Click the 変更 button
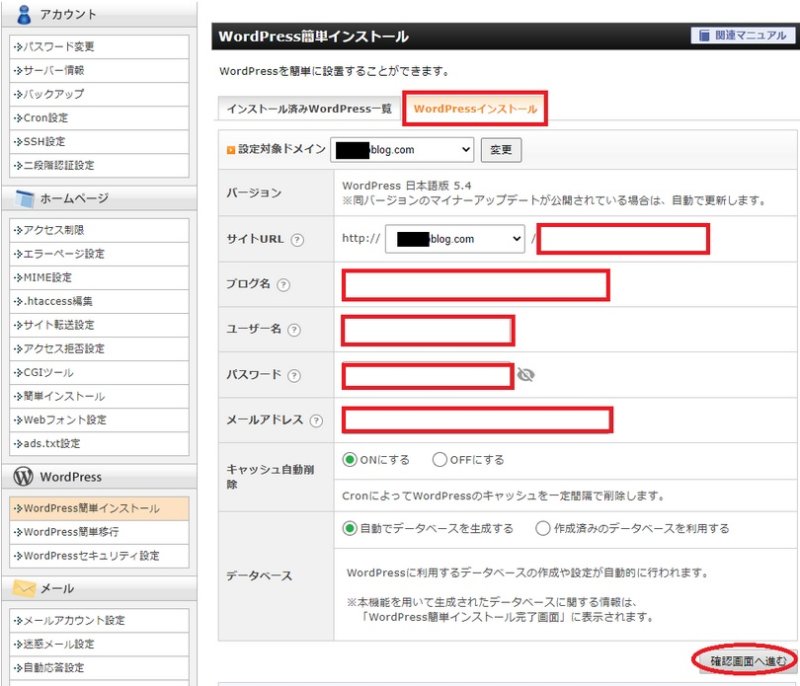 (x=501, y=150)
